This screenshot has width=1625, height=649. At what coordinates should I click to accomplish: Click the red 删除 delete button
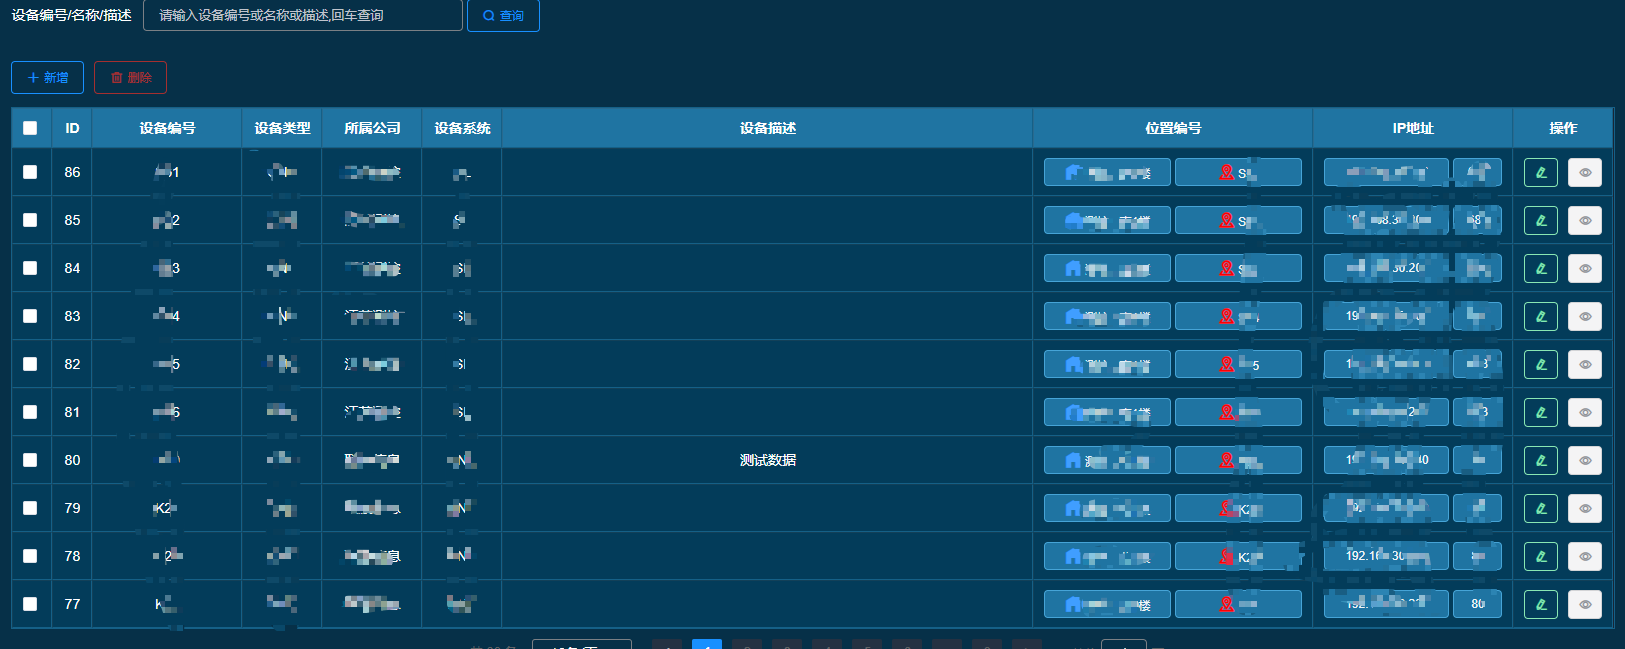pos(130,77)
